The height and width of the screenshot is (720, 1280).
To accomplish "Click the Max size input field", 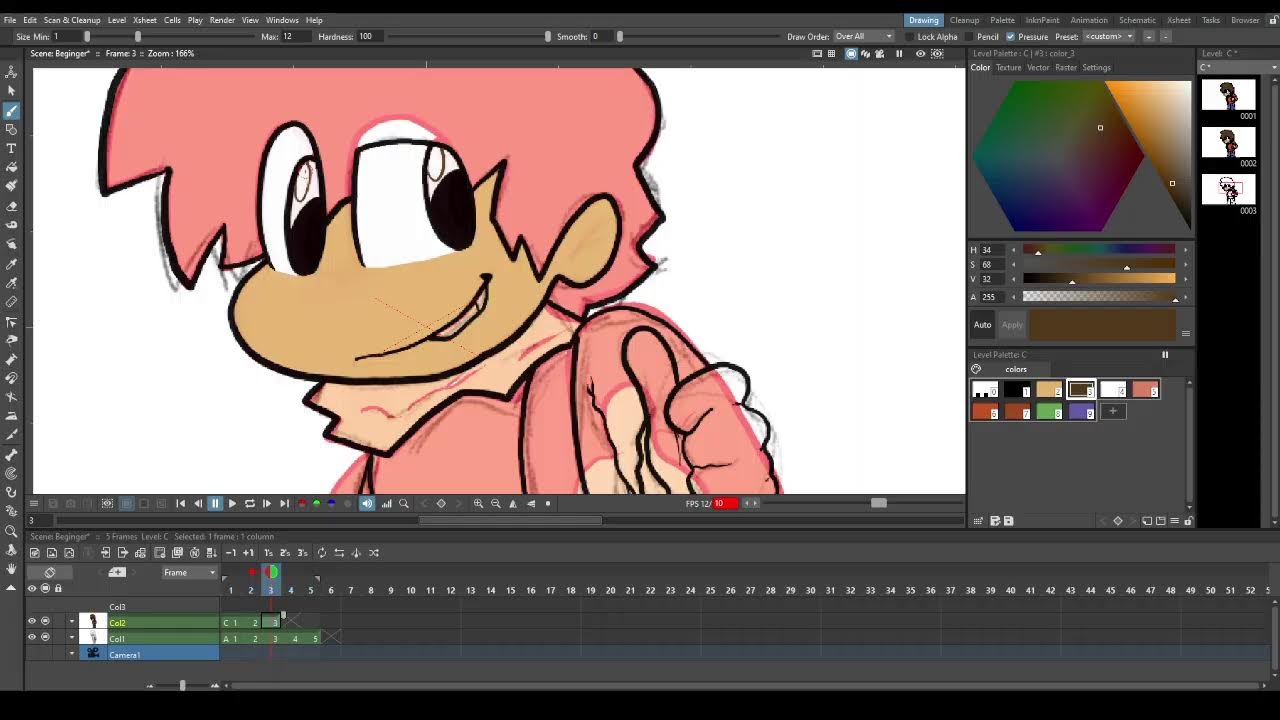I will point(295,37).
